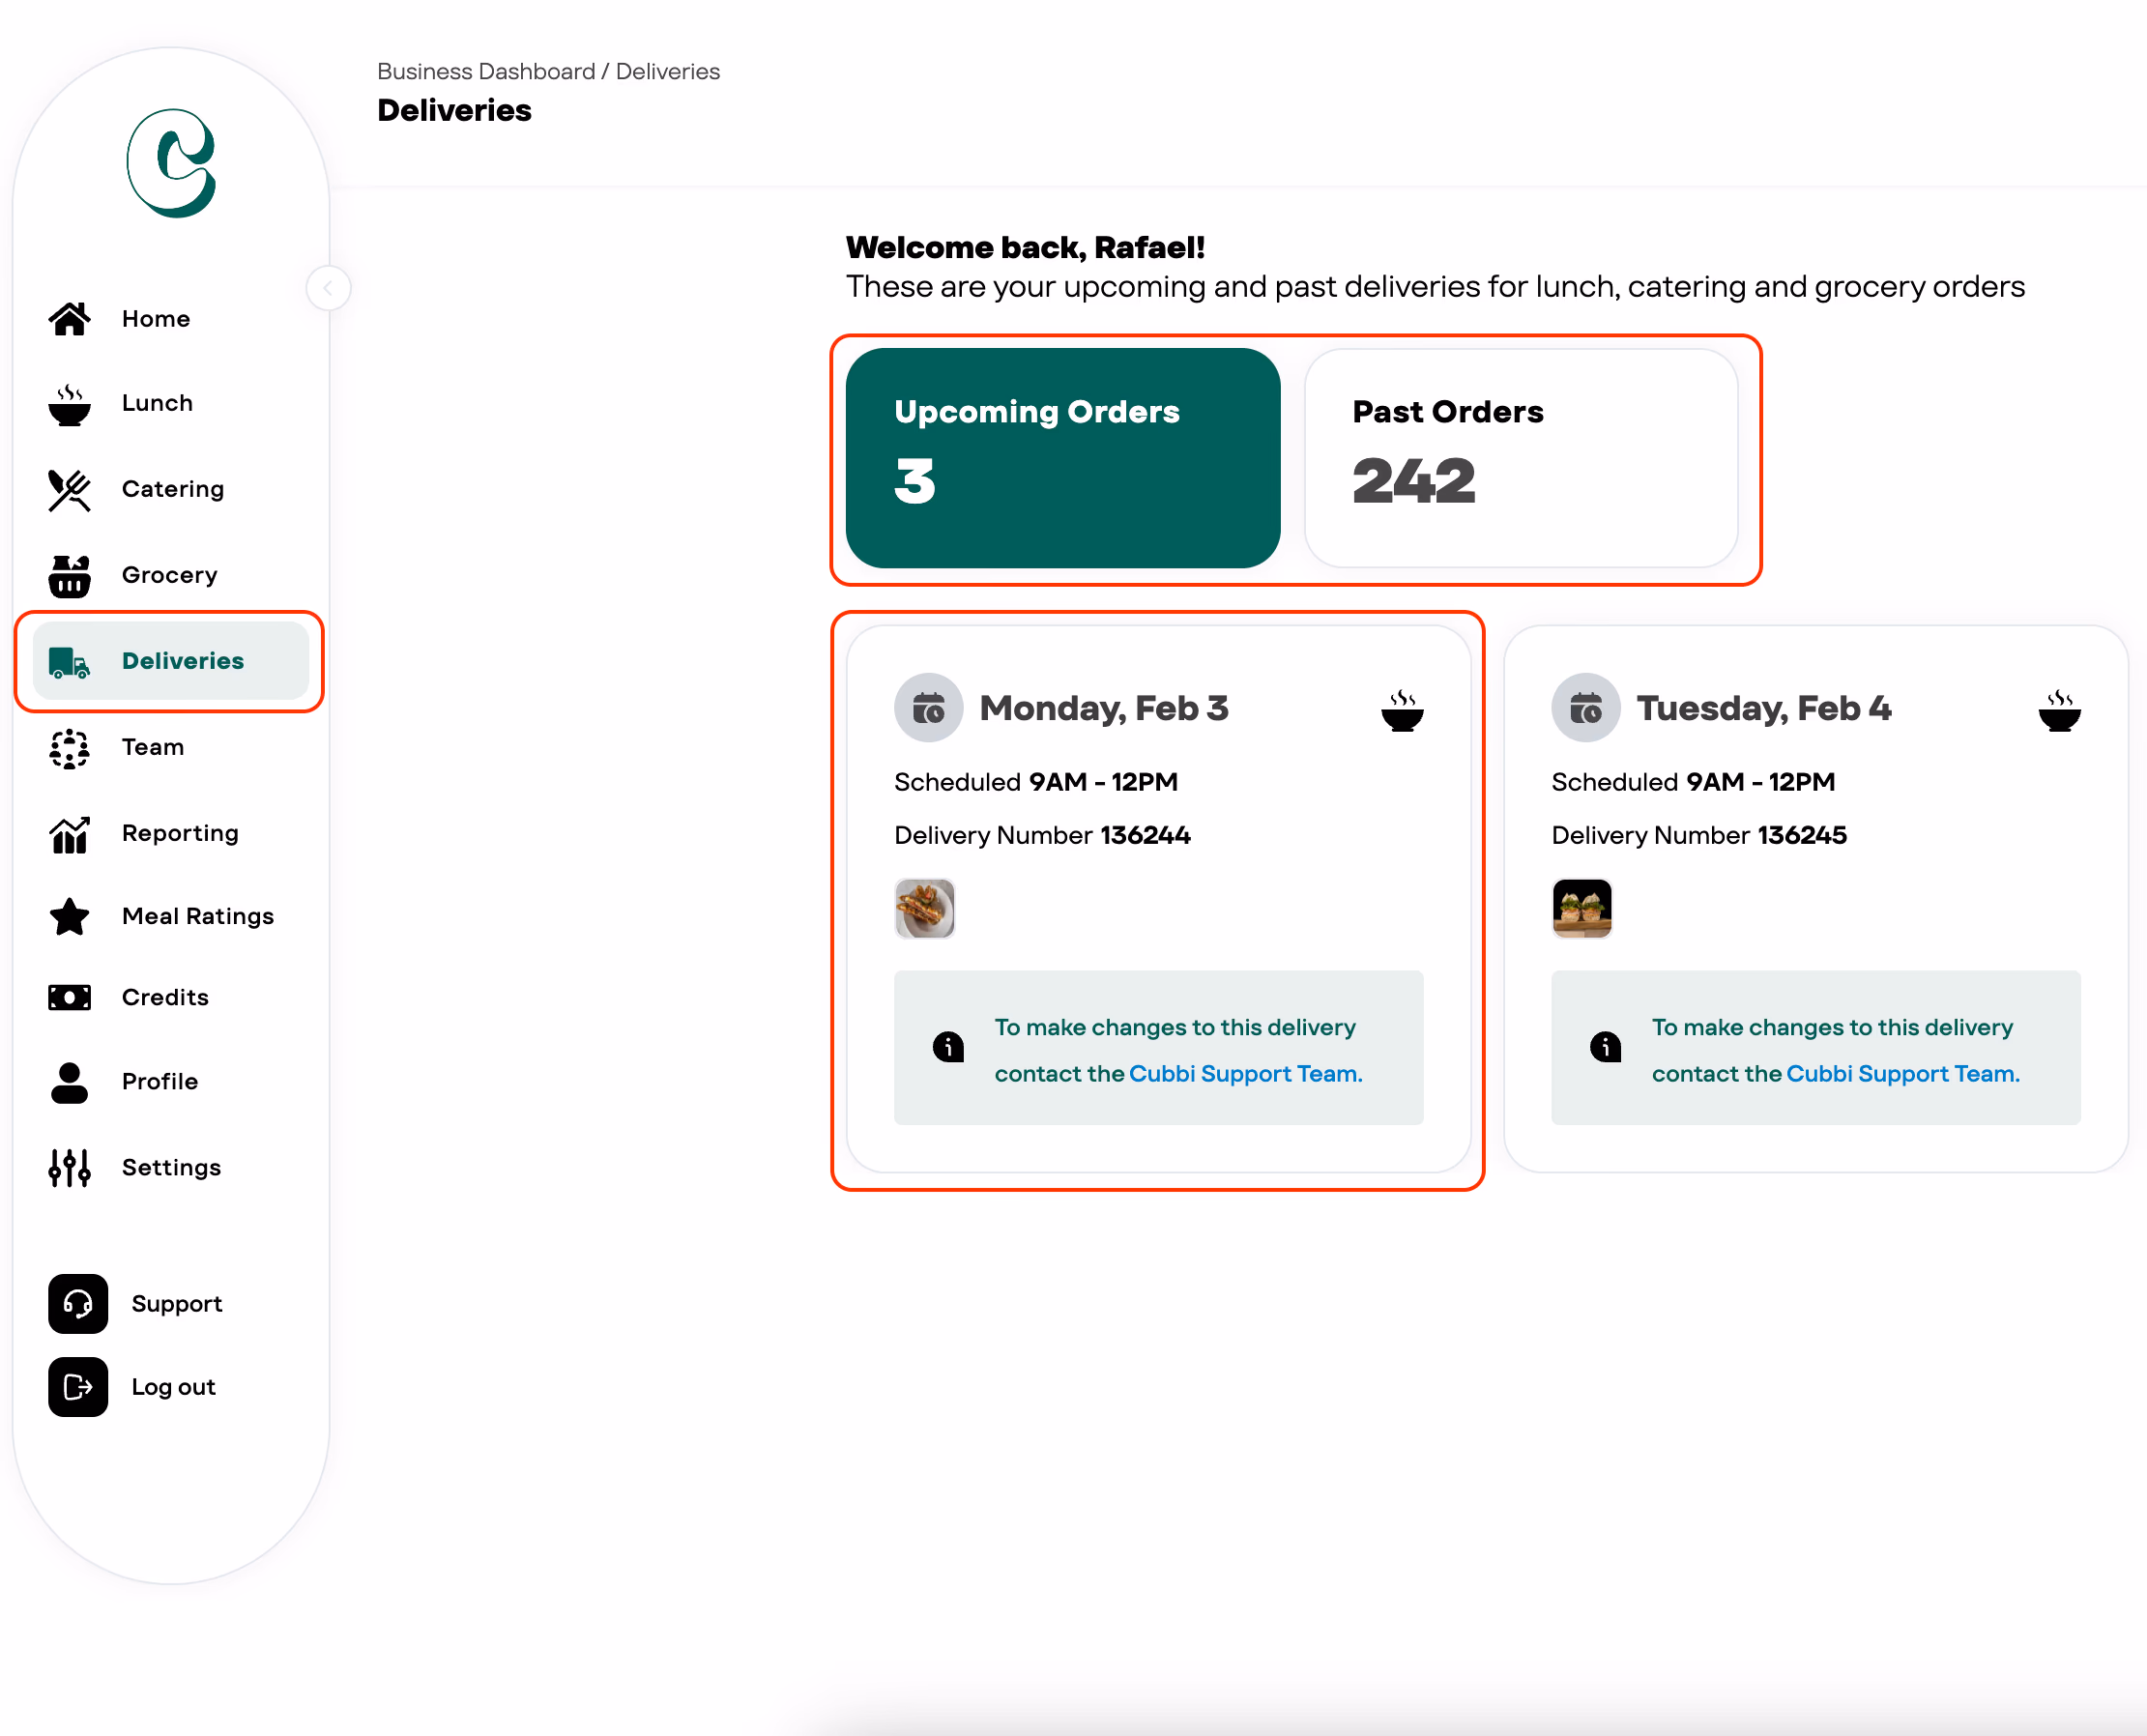
Task: Click the Monday Feb 3 meal thumbnail
Action: pyautogui.click(x=924, y=908)
